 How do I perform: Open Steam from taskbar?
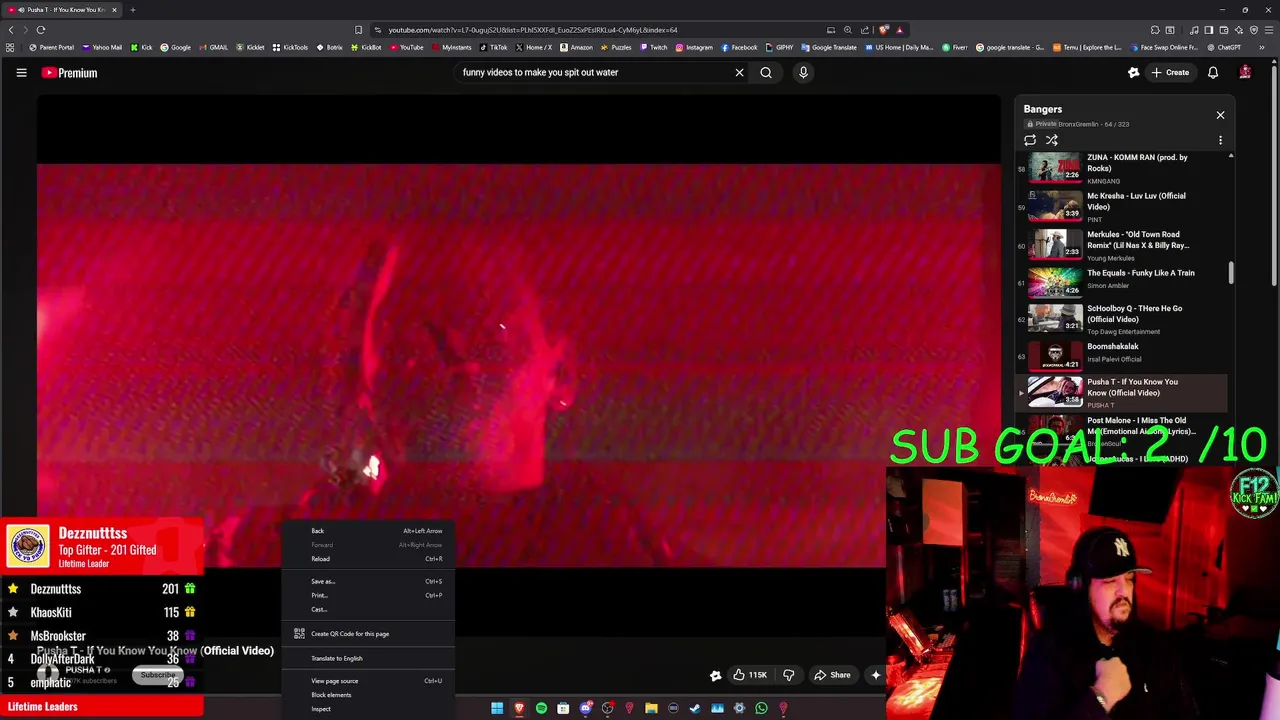tap(695, 709)
